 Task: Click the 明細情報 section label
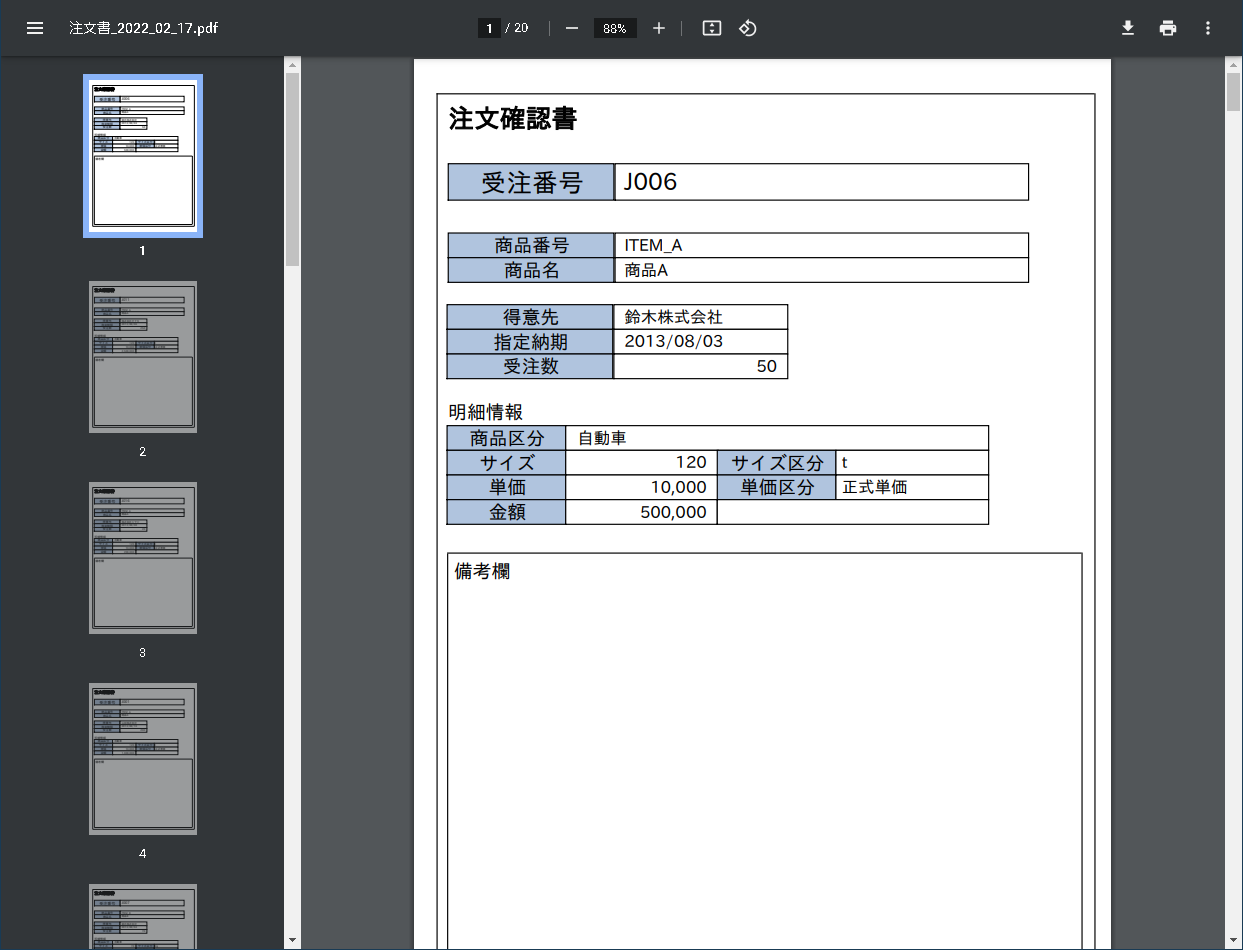click(x=486, y=412)
